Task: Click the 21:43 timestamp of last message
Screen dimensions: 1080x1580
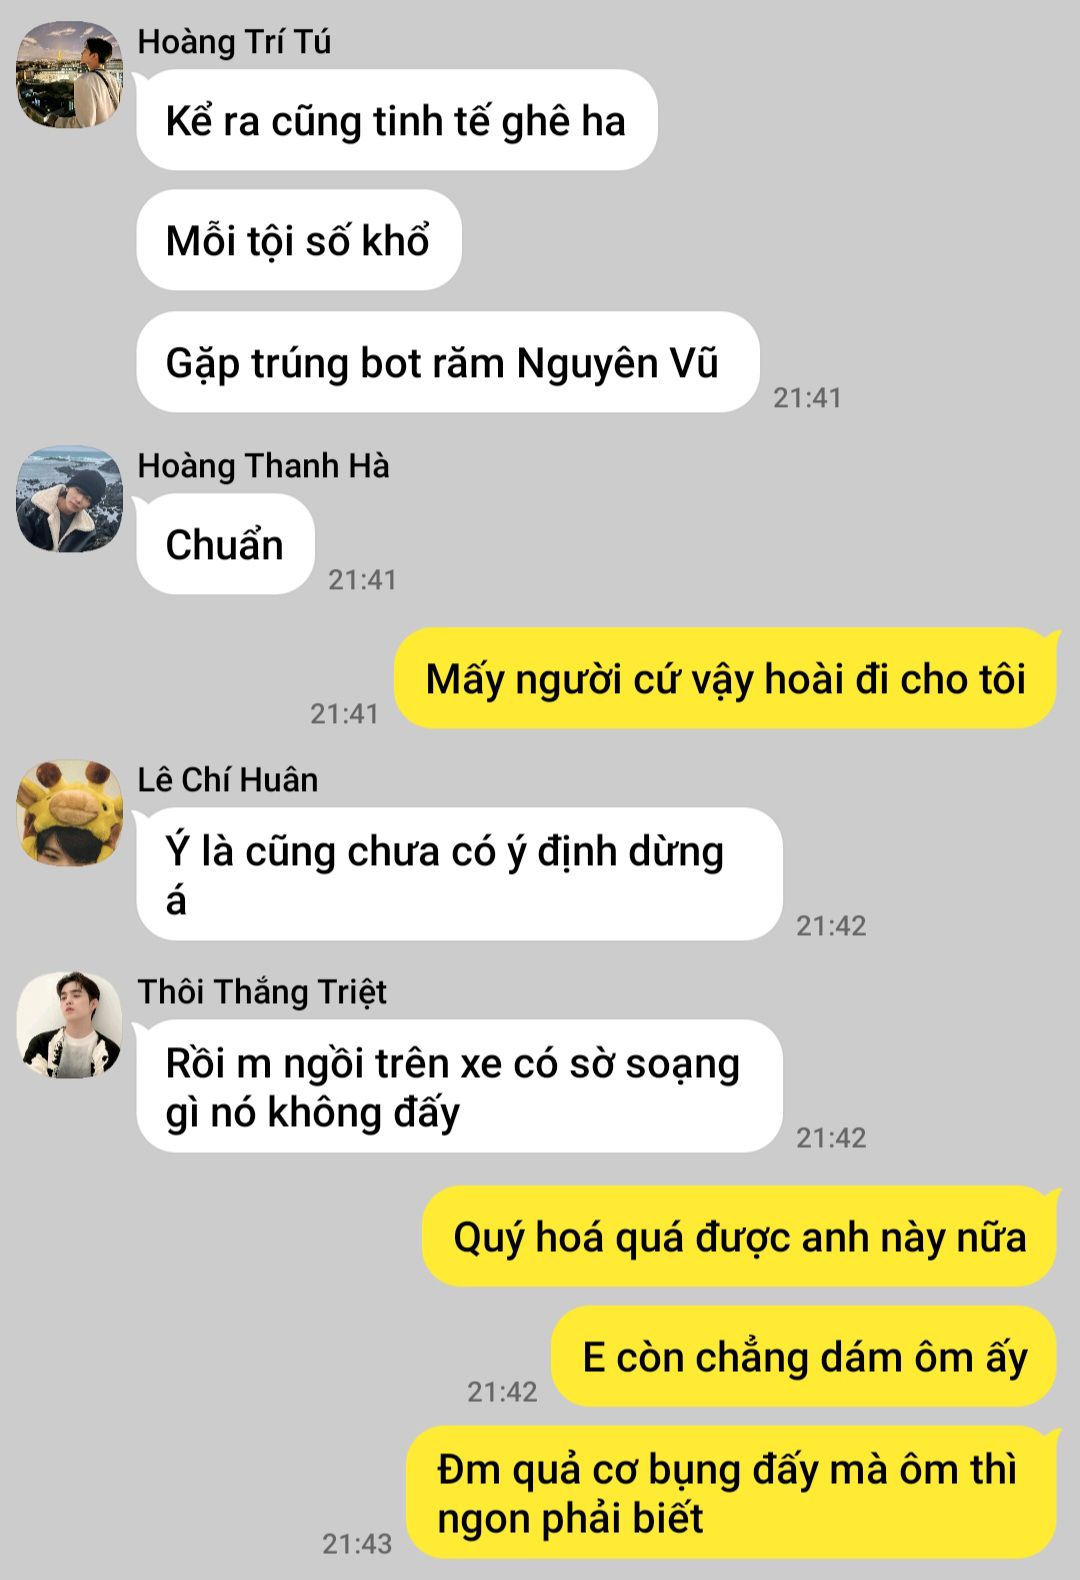Action: click(357, 1544)
